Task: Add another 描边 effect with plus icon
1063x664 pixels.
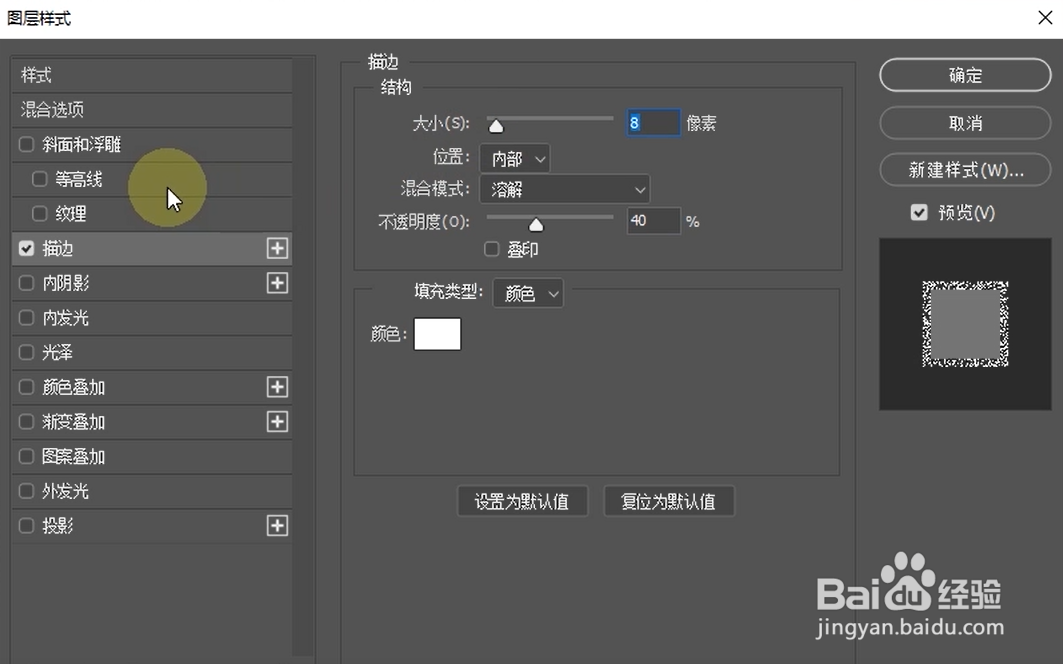Action: 277,248
